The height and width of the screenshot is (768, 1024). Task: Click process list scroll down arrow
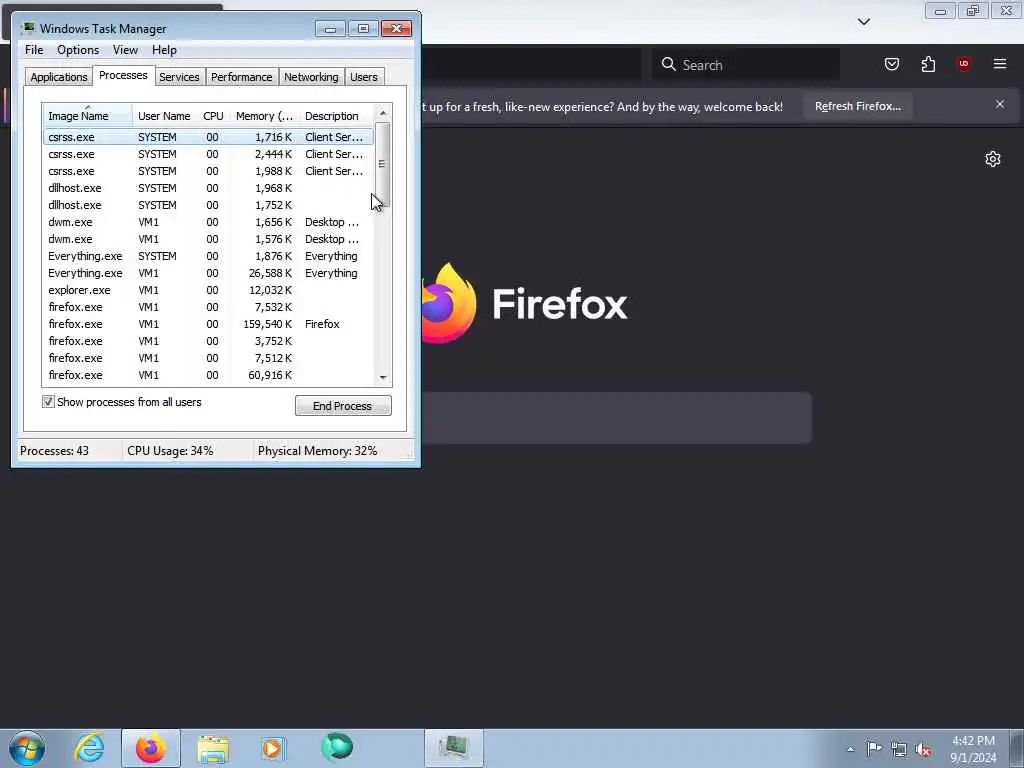[x=383, y=377]
